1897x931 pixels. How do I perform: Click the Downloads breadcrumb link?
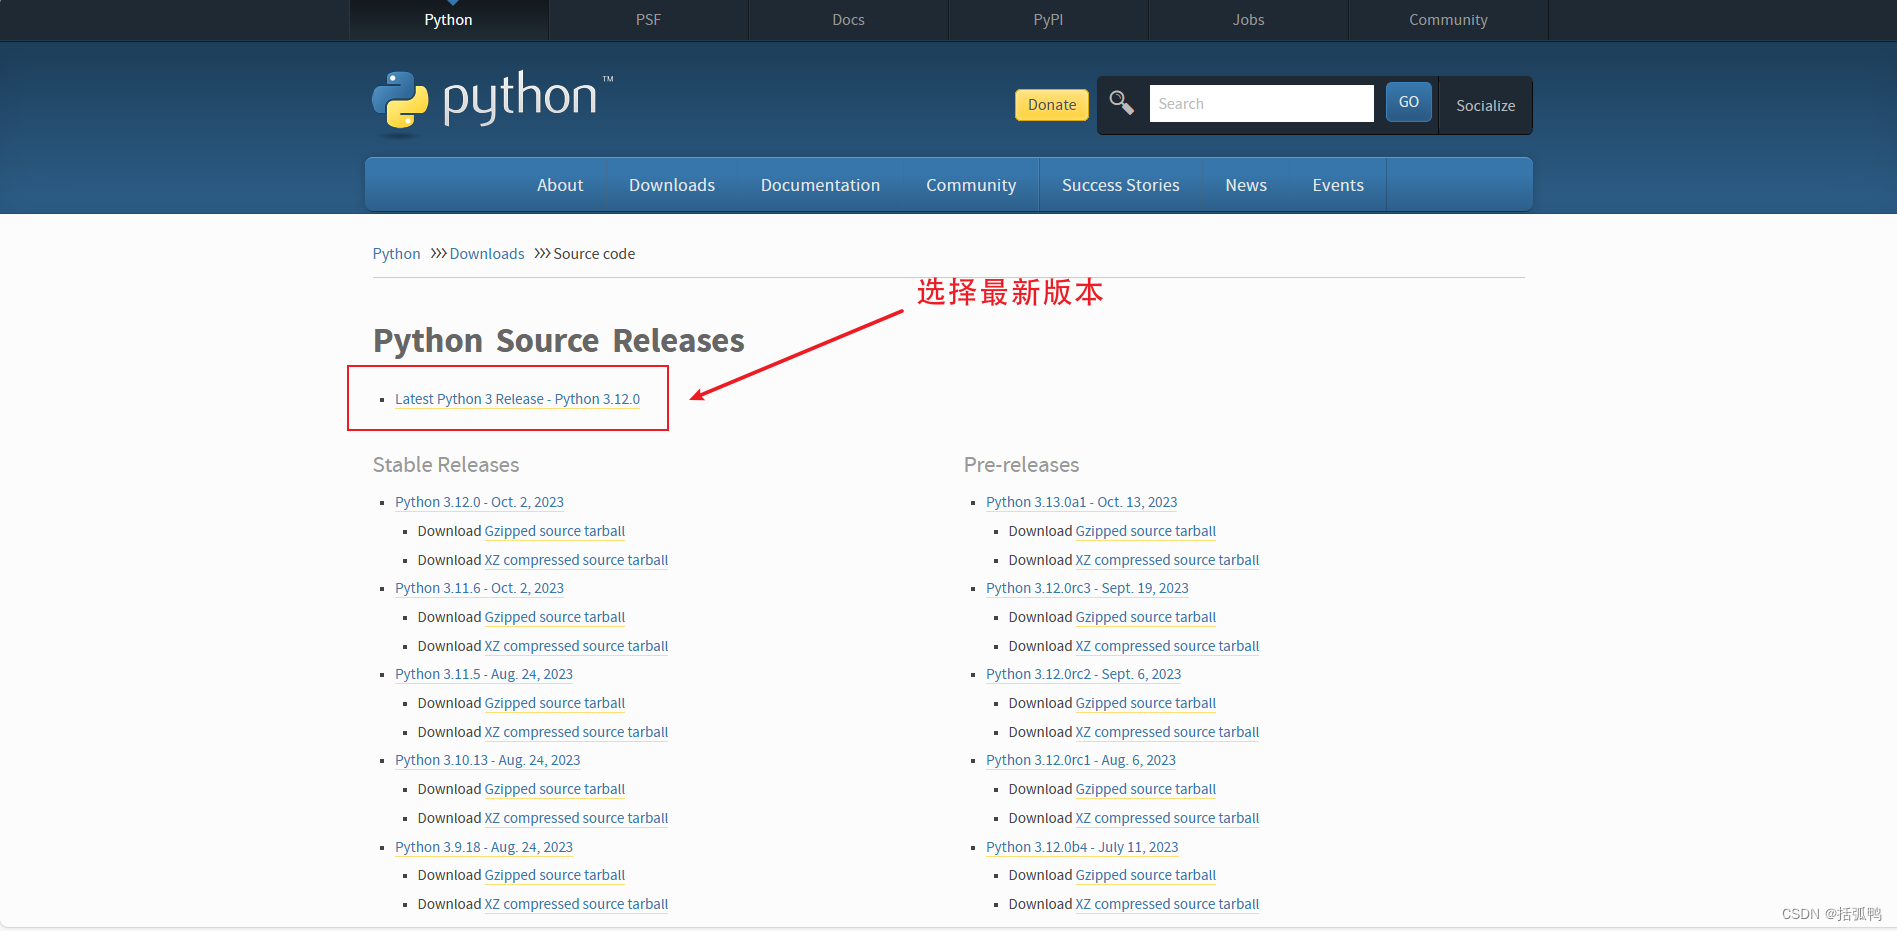coord(487,253)
